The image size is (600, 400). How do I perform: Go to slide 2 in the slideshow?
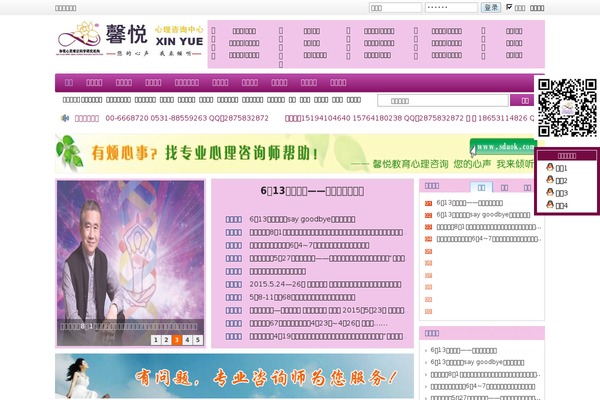click(x=166, y=340)
